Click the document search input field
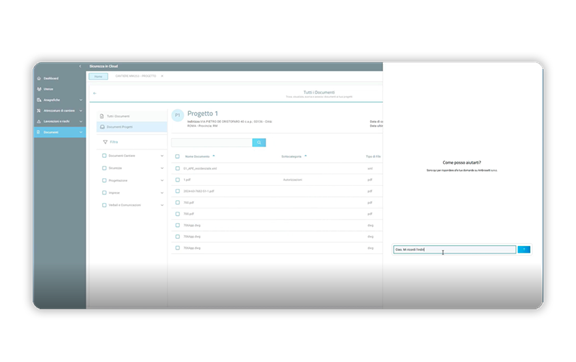The image size is (576, 362). pyautogui.click(x=212, y=143)
